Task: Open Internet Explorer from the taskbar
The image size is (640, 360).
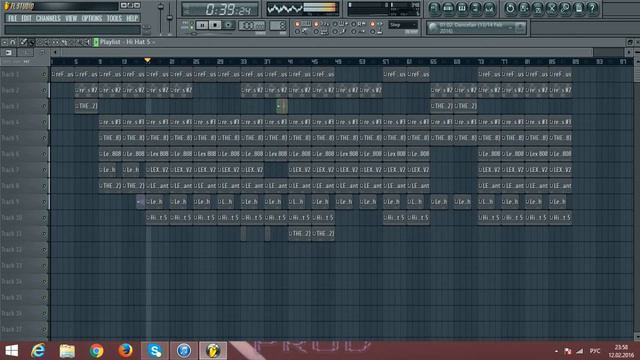Action: pos(38,351)
